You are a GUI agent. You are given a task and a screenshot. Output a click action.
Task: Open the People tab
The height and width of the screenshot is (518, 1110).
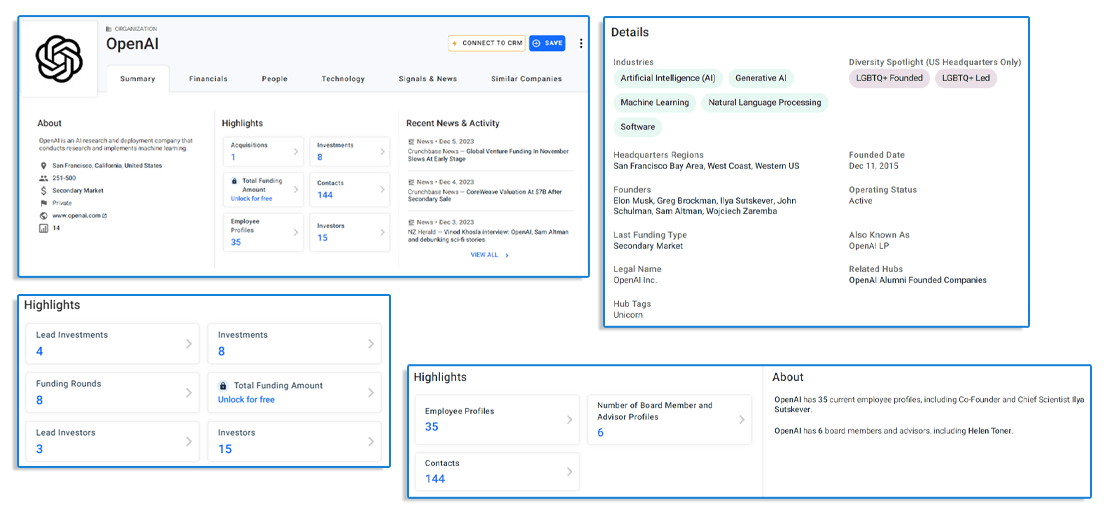[x=275, y=79]
